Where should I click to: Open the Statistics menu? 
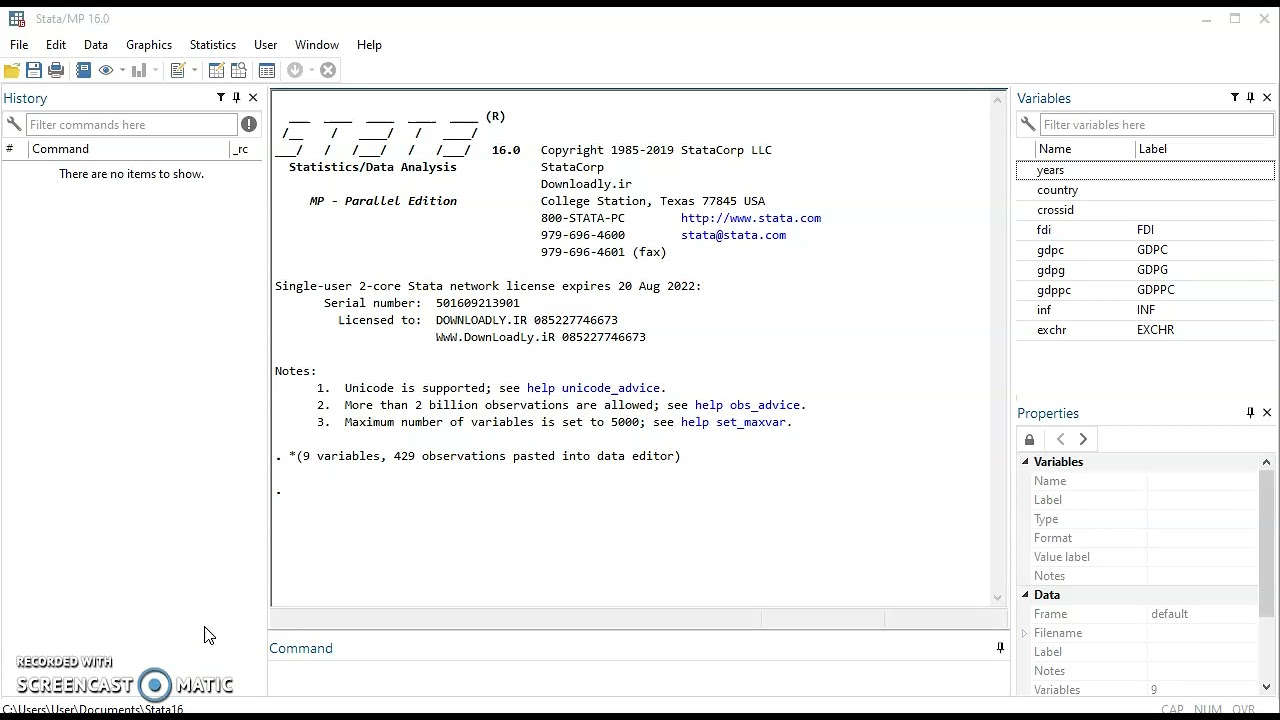point(213,45)
